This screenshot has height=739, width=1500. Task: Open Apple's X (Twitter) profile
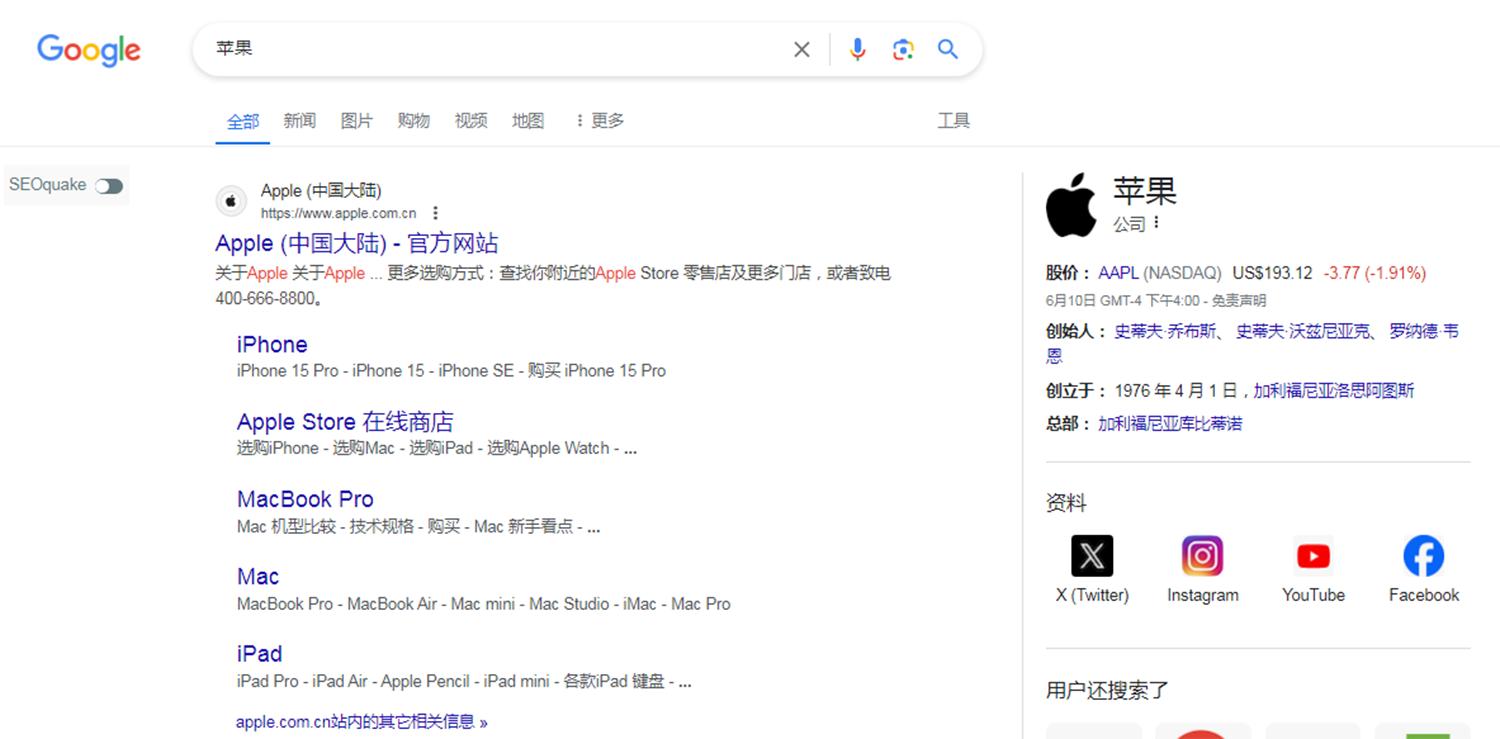(1091, 556)
